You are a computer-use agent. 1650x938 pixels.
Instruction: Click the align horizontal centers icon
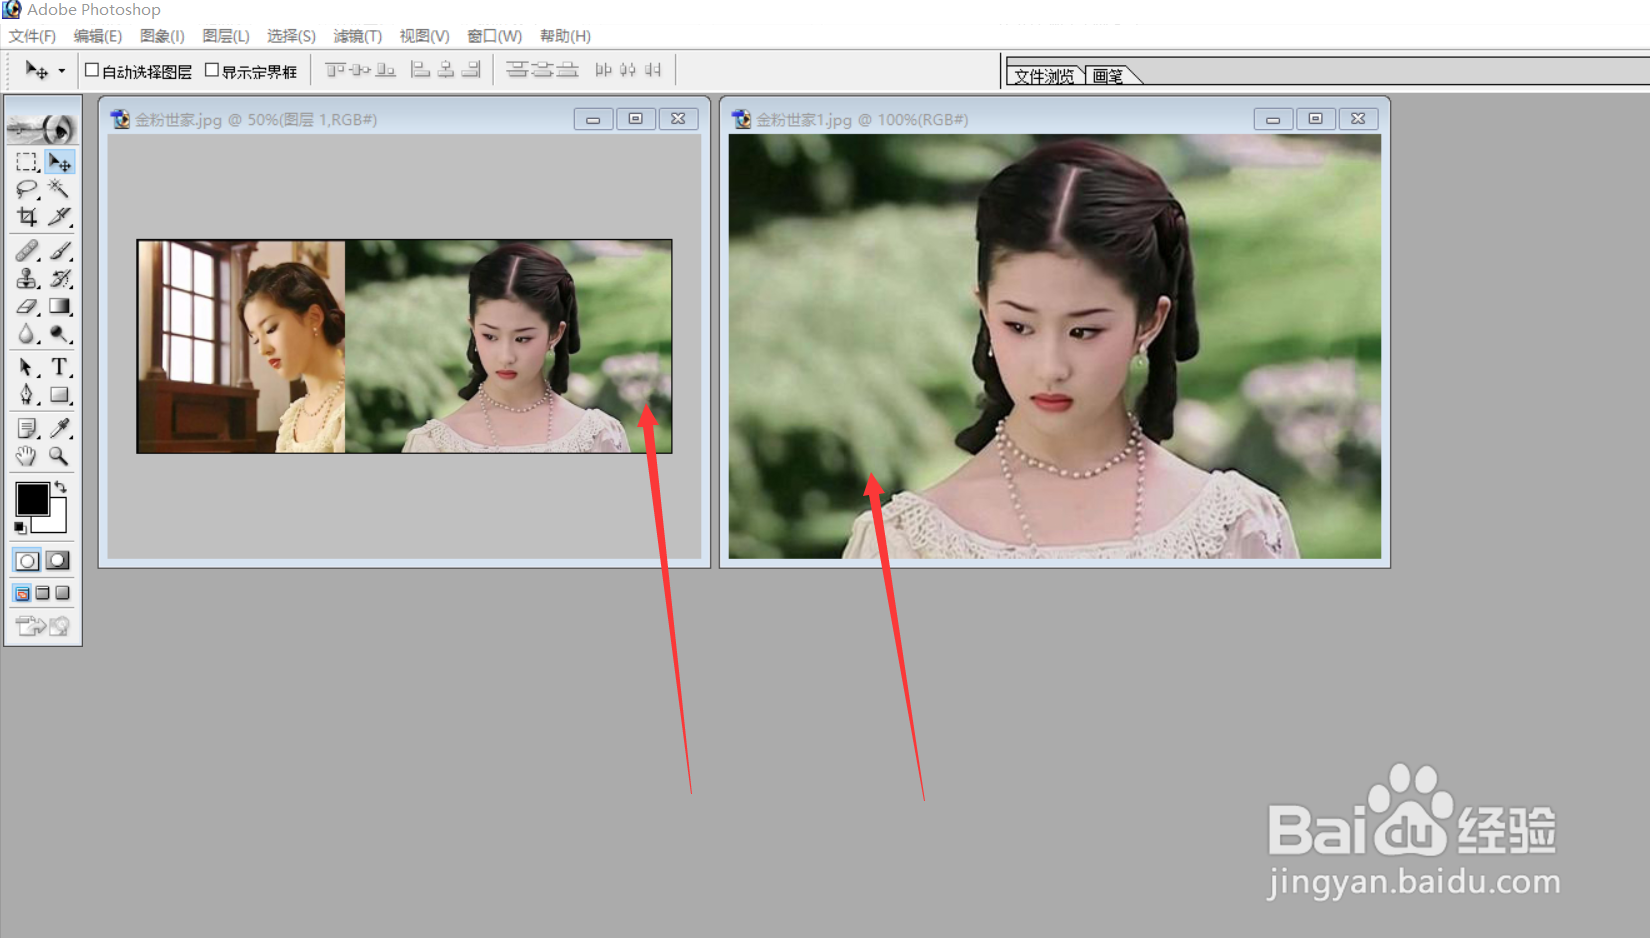click(446, 70)
